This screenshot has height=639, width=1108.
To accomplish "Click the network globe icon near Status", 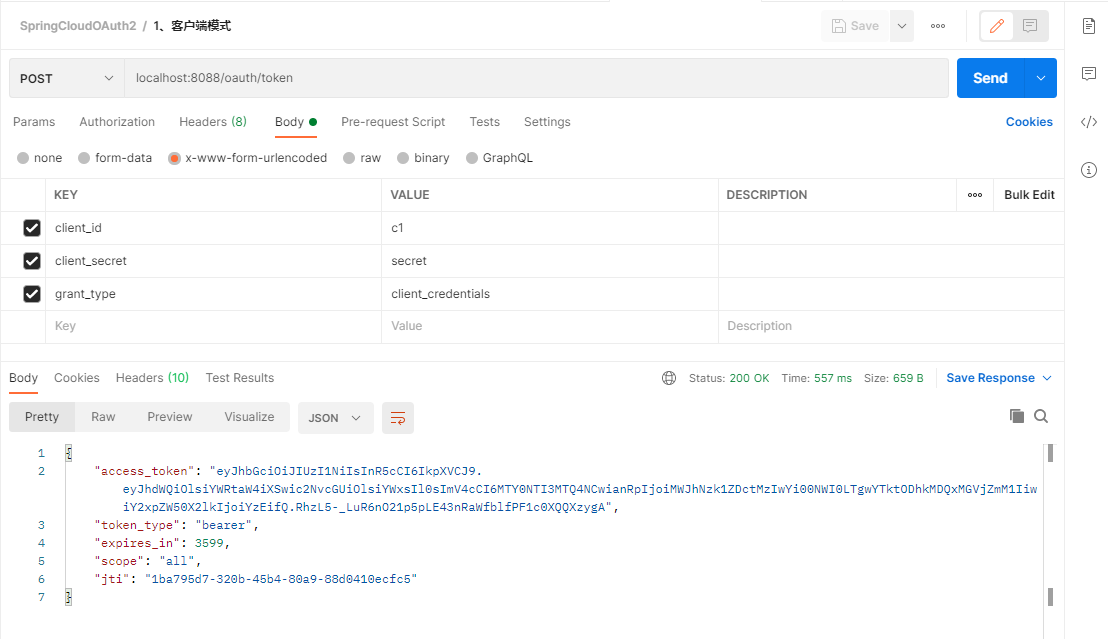I will pyautogui.click(x=668, y=378).
